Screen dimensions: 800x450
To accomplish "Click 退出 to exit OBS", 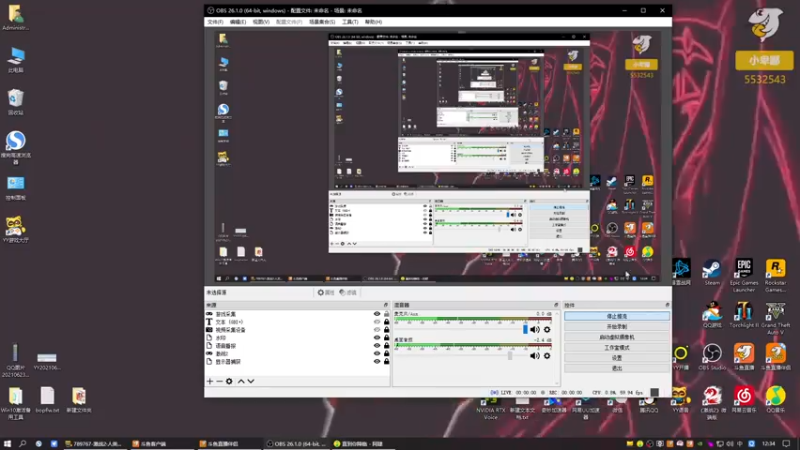I will 617,368.
